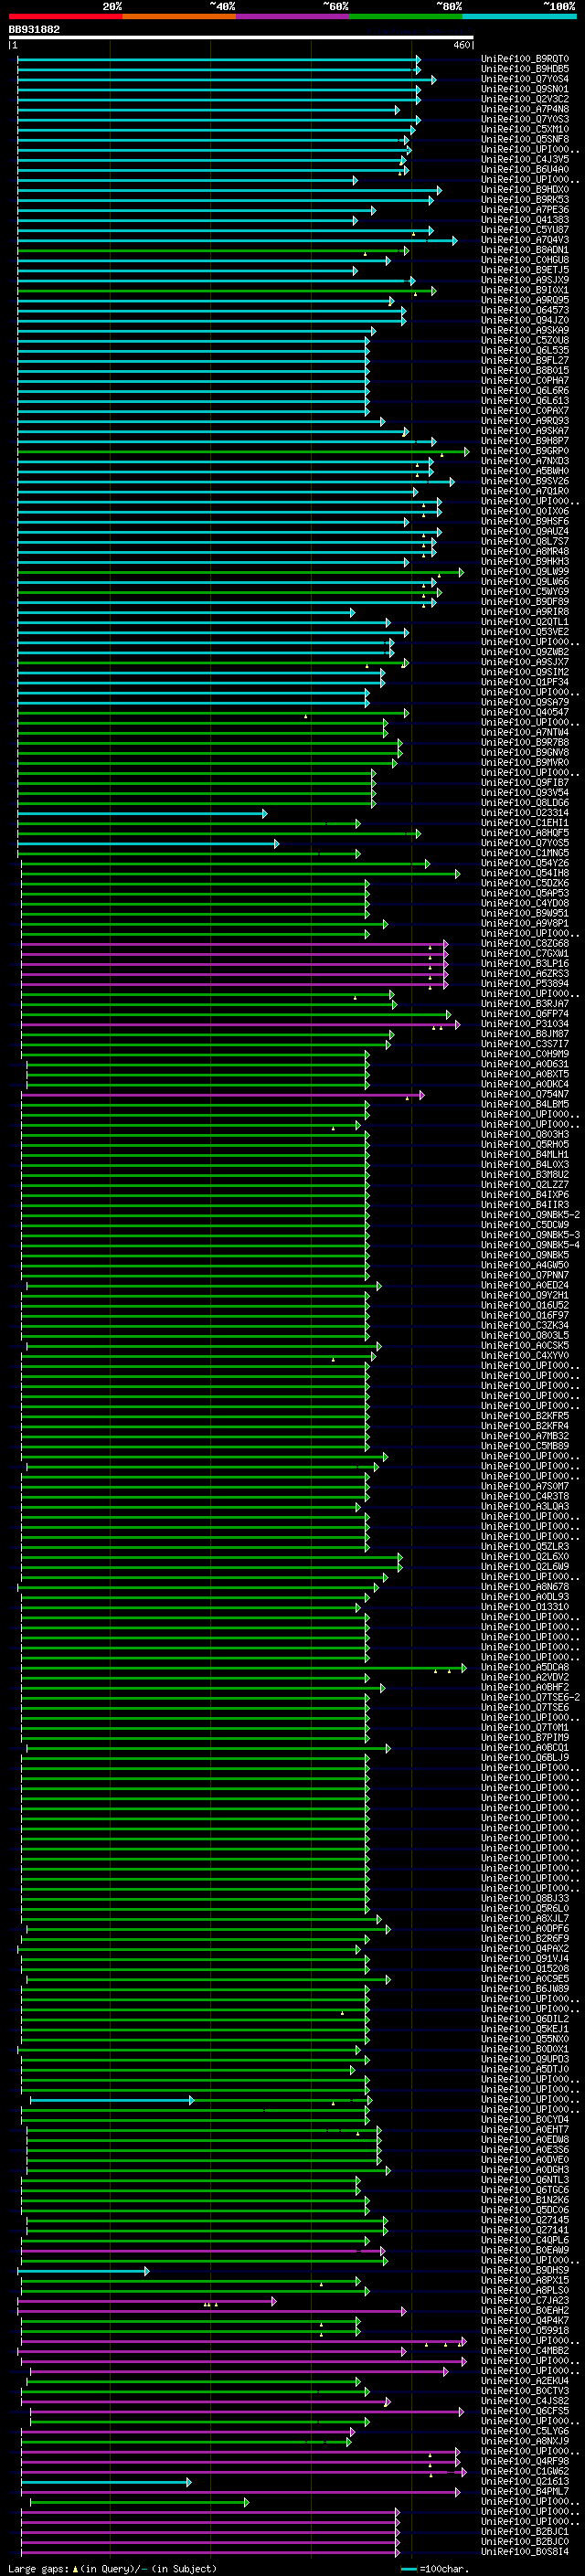The width and height of the screenshot is (585, 2576).
Task: Select the UniRef100_B3LP16 label
Action: coord(525,964)
